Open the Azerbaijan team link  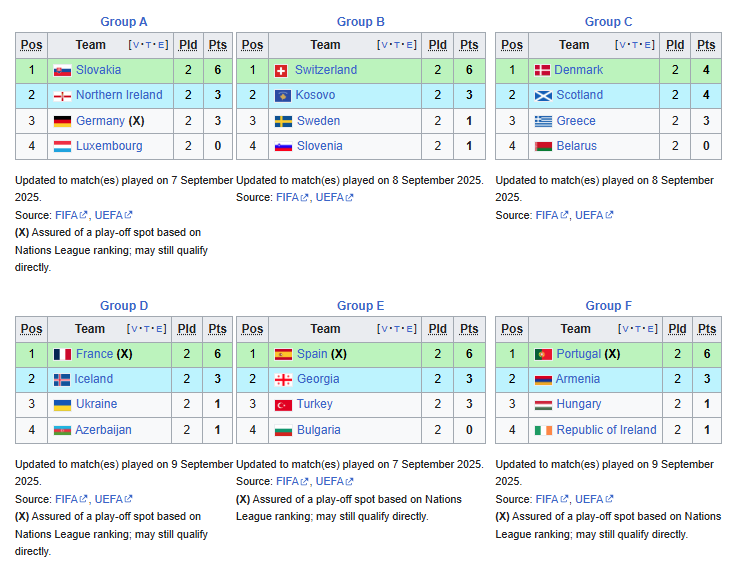pos(103,430)
